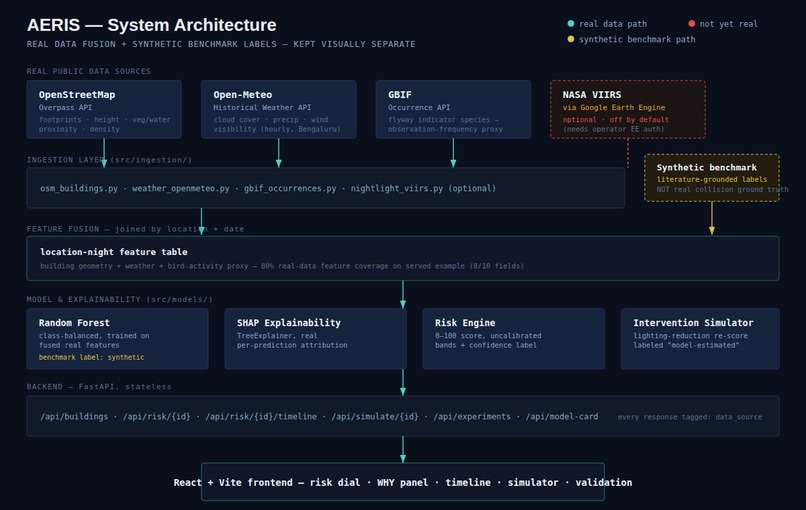Click 'osm_buildings.py' in the ingestion layer

[x=79, y=188]
